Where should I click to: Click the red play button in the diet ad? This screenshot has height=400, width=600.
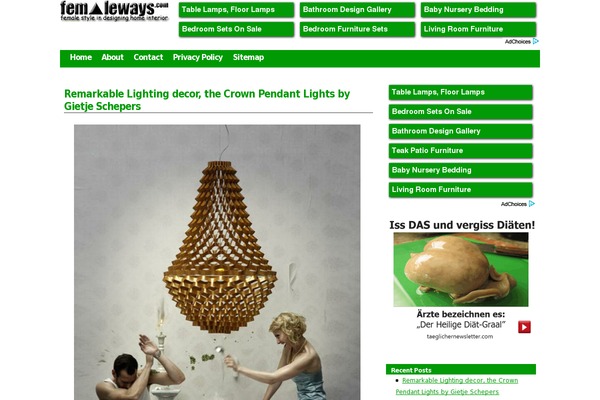tap(524, 327)
